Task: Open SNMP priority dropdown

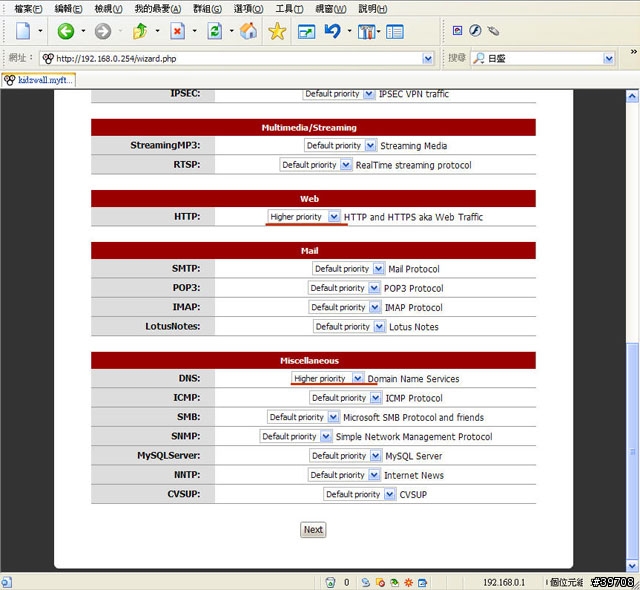Action: coord(296,436)
